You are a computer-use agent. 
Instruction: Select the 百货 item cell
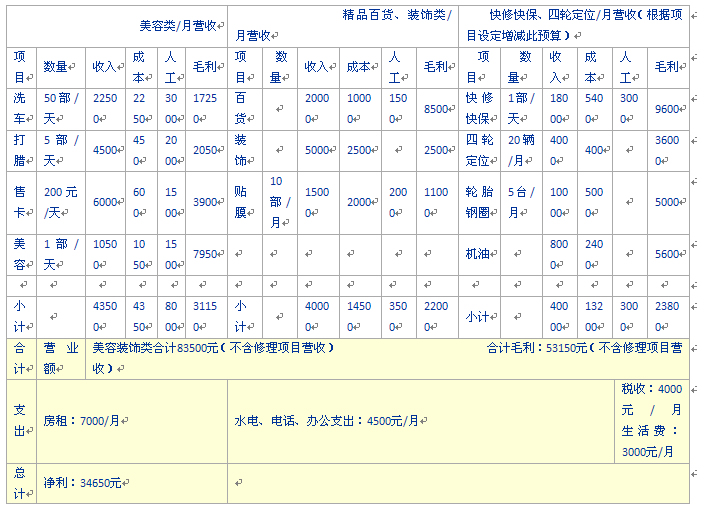tap(243, 109)
